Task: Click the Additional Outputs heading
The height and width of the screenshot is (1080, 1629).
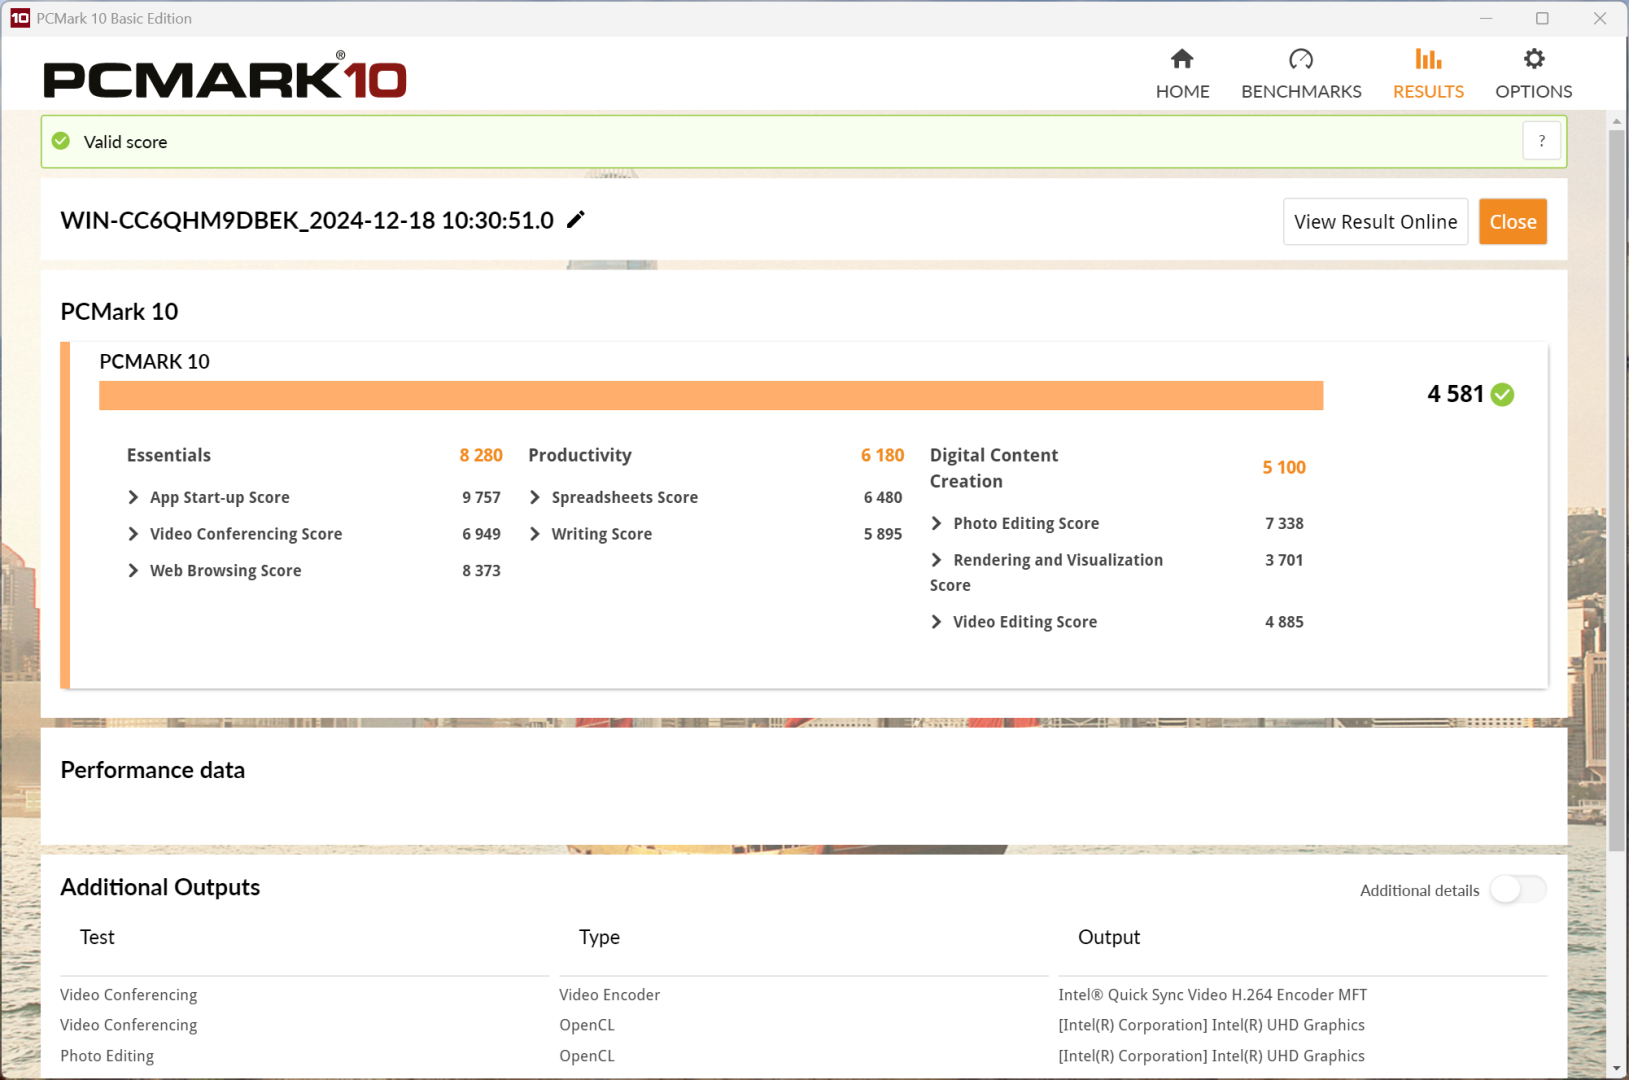Action: [160, 887]
